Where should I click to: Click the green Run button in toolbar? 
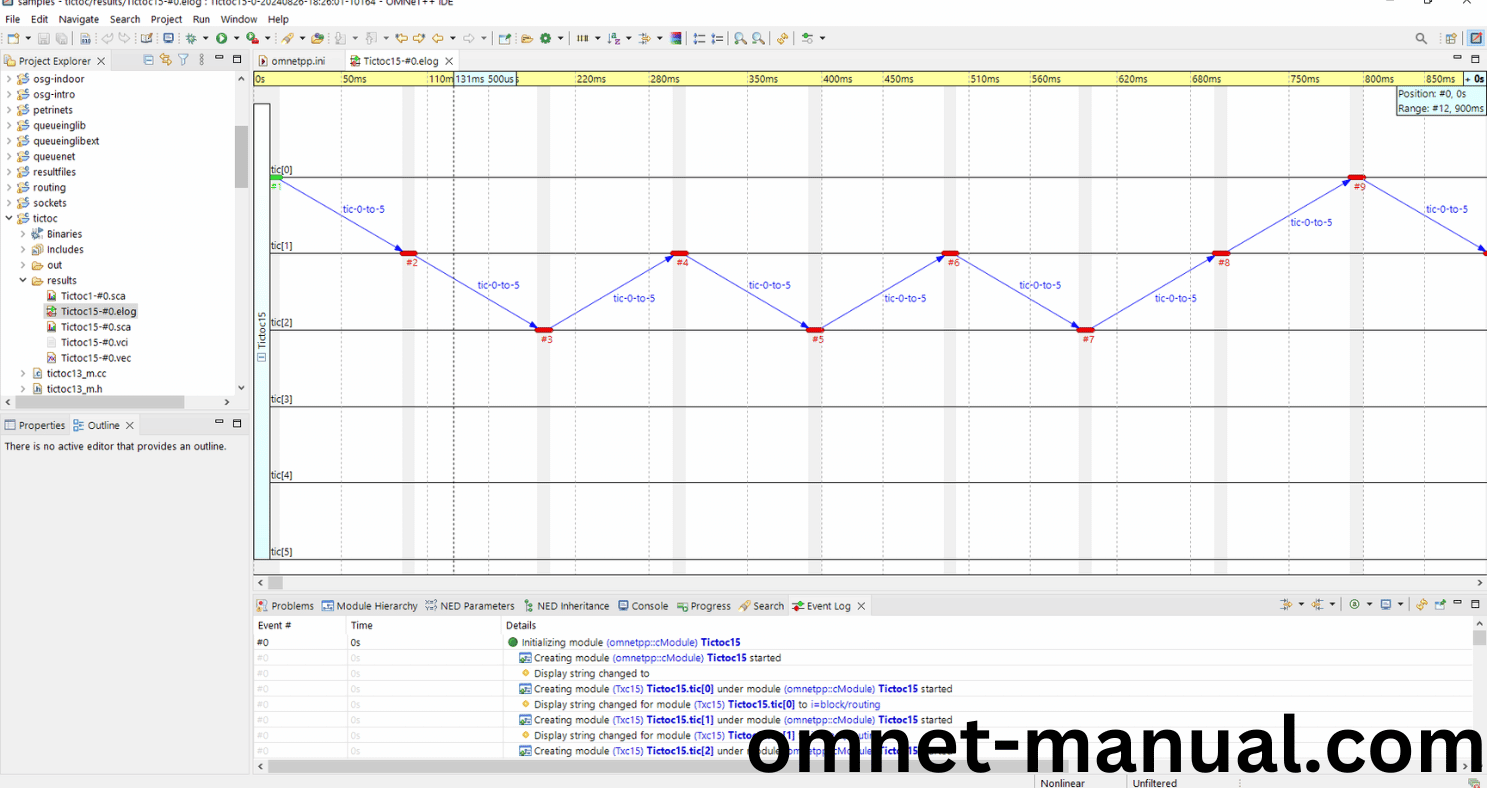click(221, 38)
